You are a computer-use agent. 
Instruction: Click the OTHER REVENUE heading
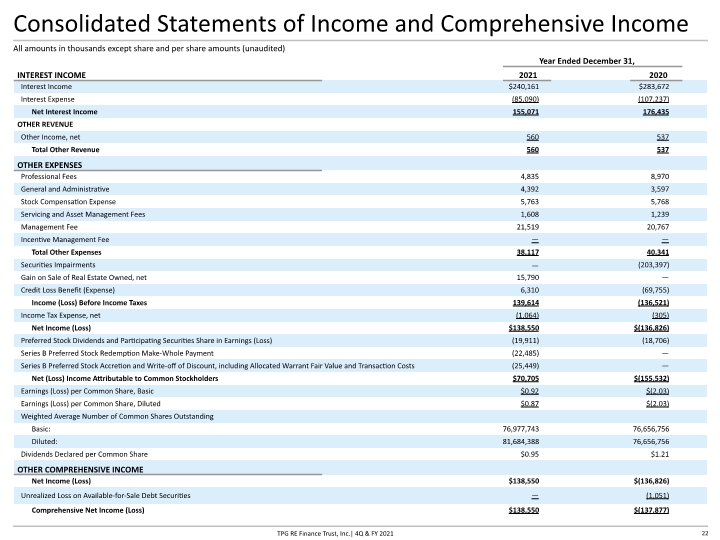(45, 124)
